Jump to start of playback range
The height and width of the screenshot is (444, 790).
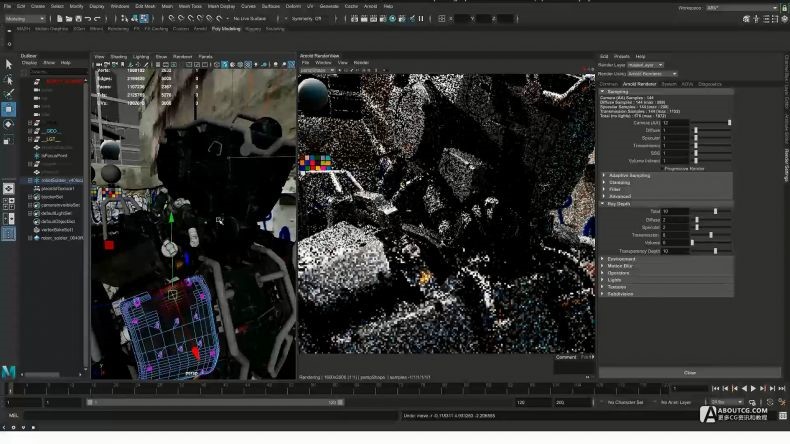pos(716,389)
